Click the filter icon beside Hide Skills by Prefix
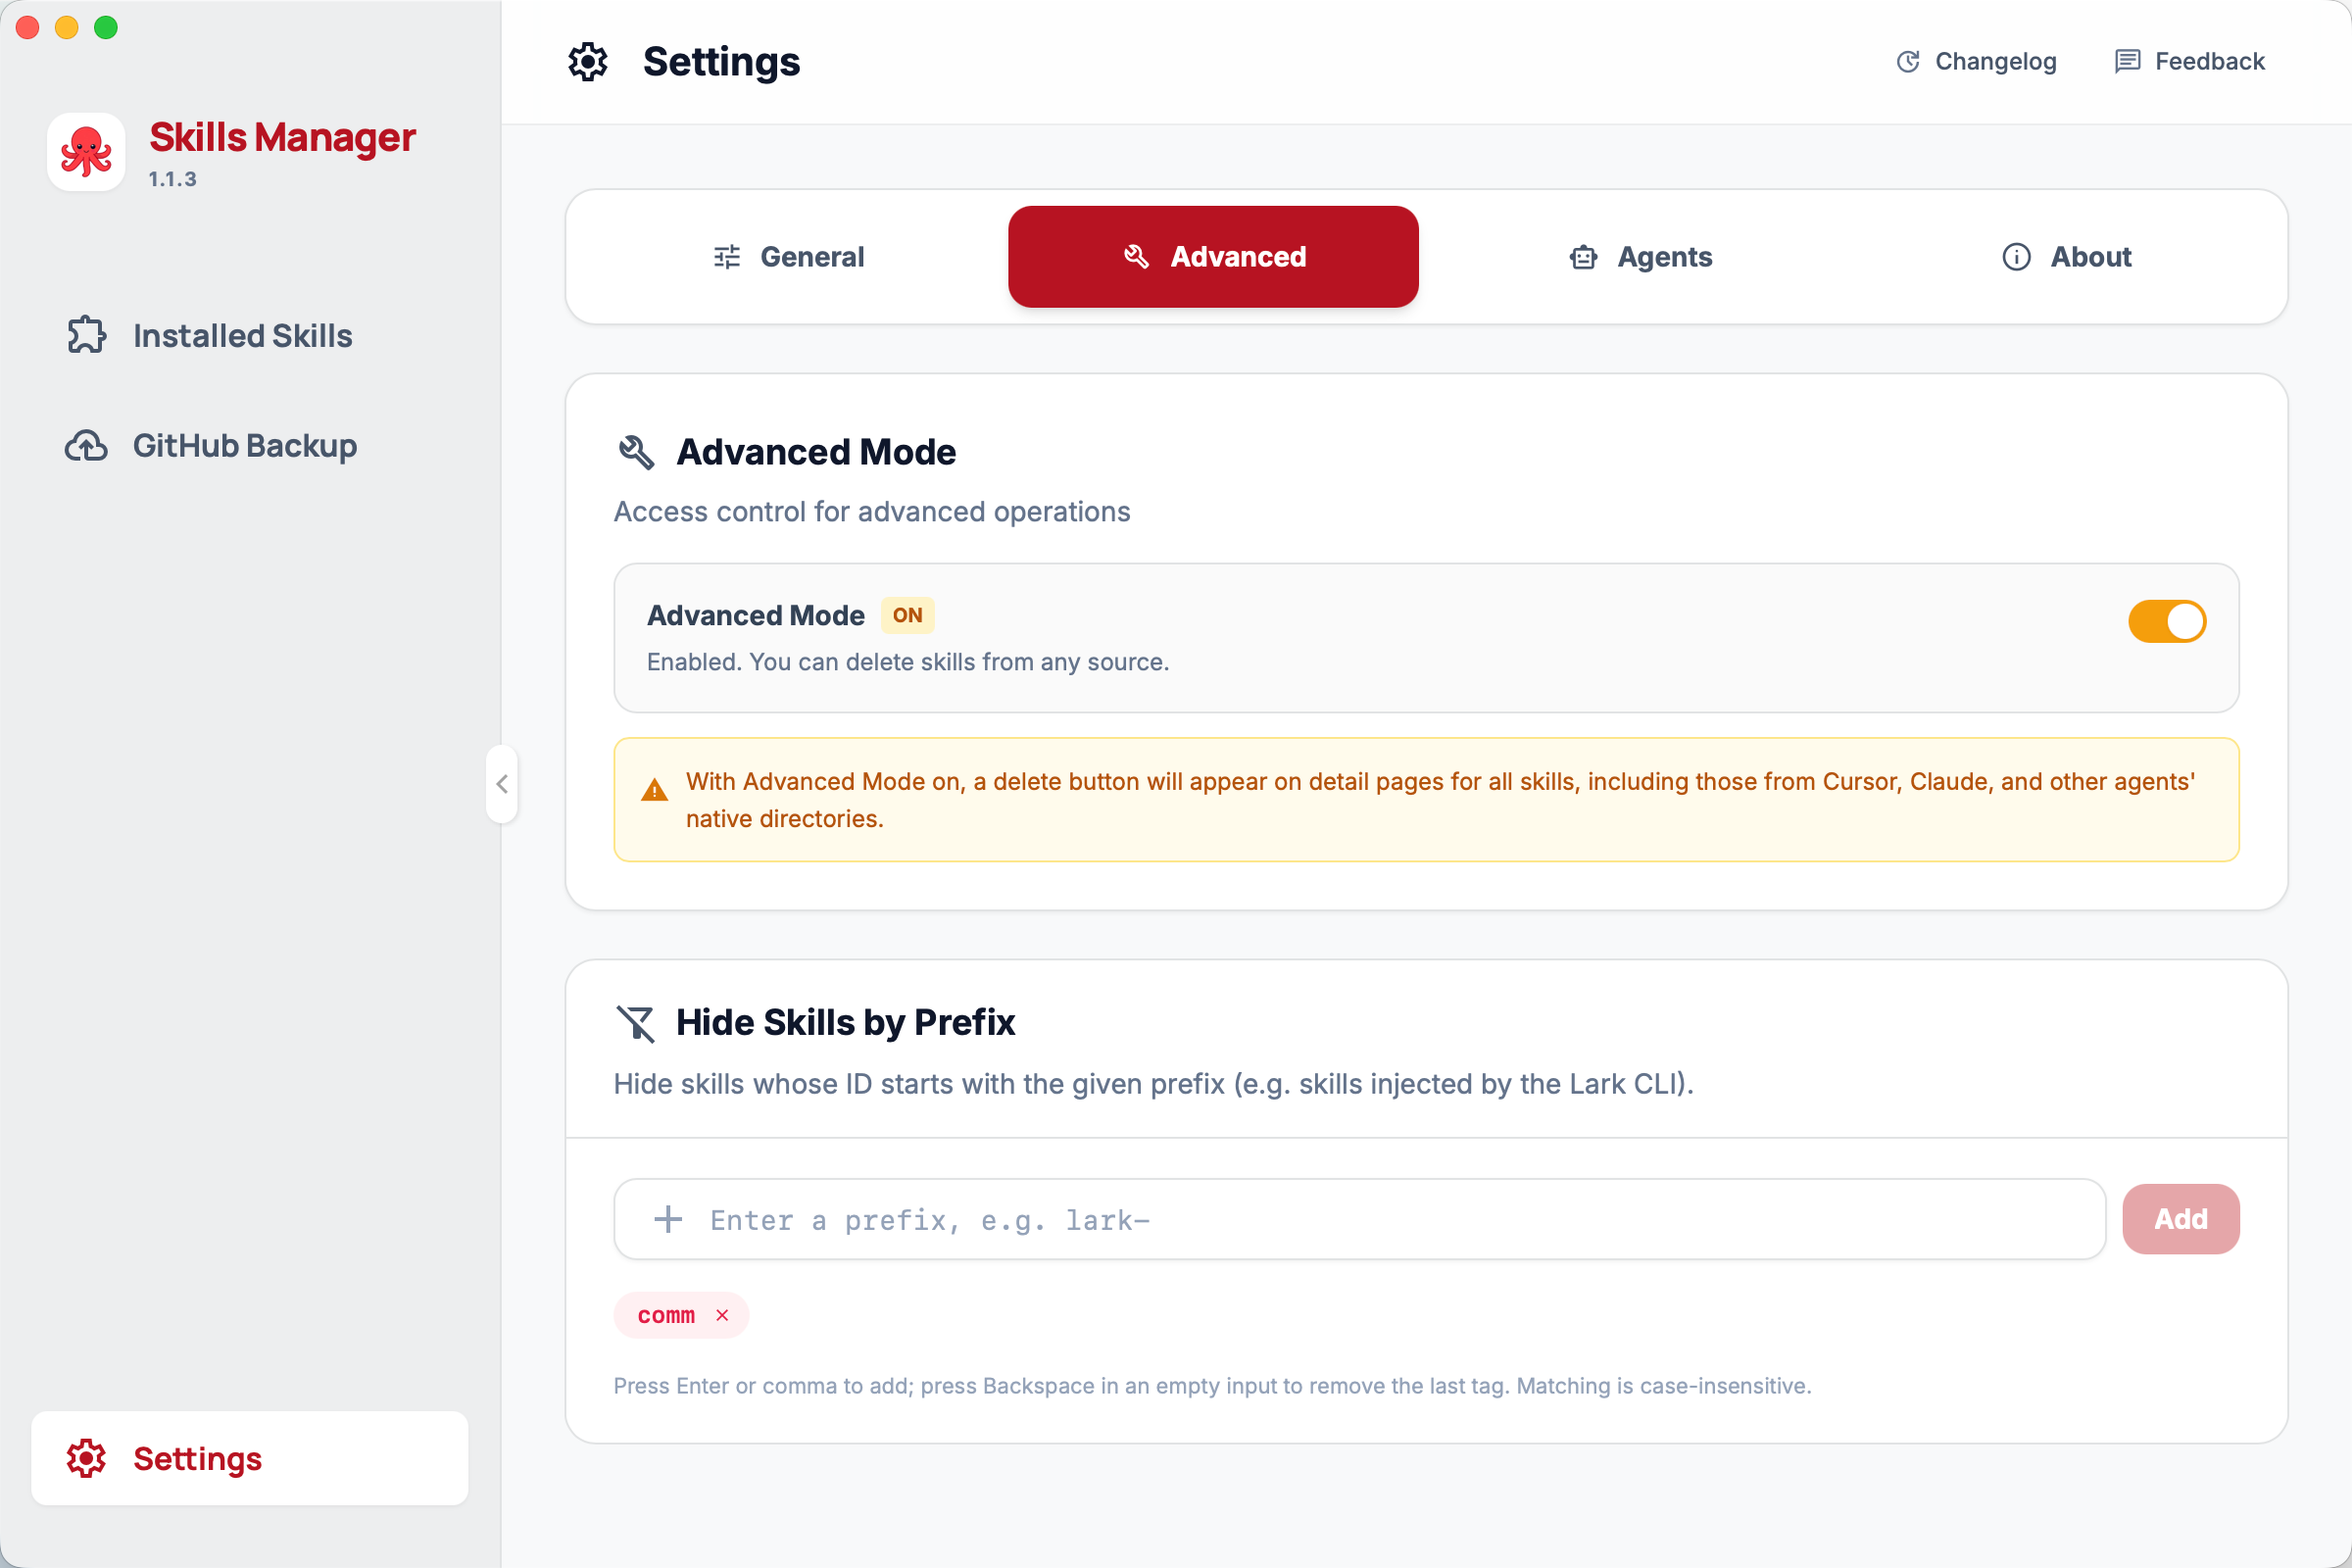Screen dimensions: 2352x1568 637,1023
